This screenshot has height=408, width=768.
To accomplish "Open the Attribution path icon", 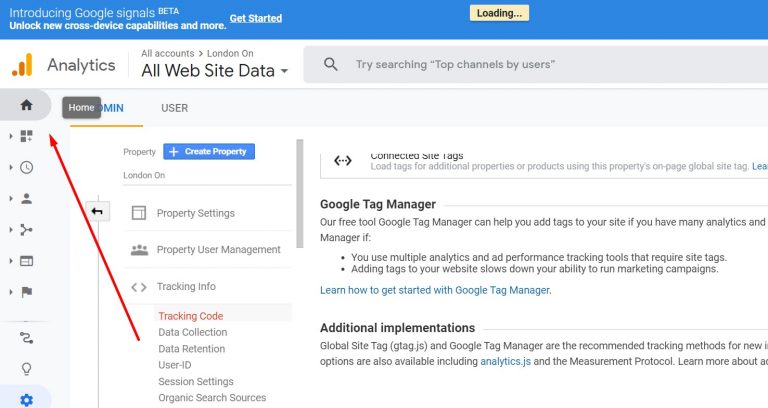I will coord(26,337).
